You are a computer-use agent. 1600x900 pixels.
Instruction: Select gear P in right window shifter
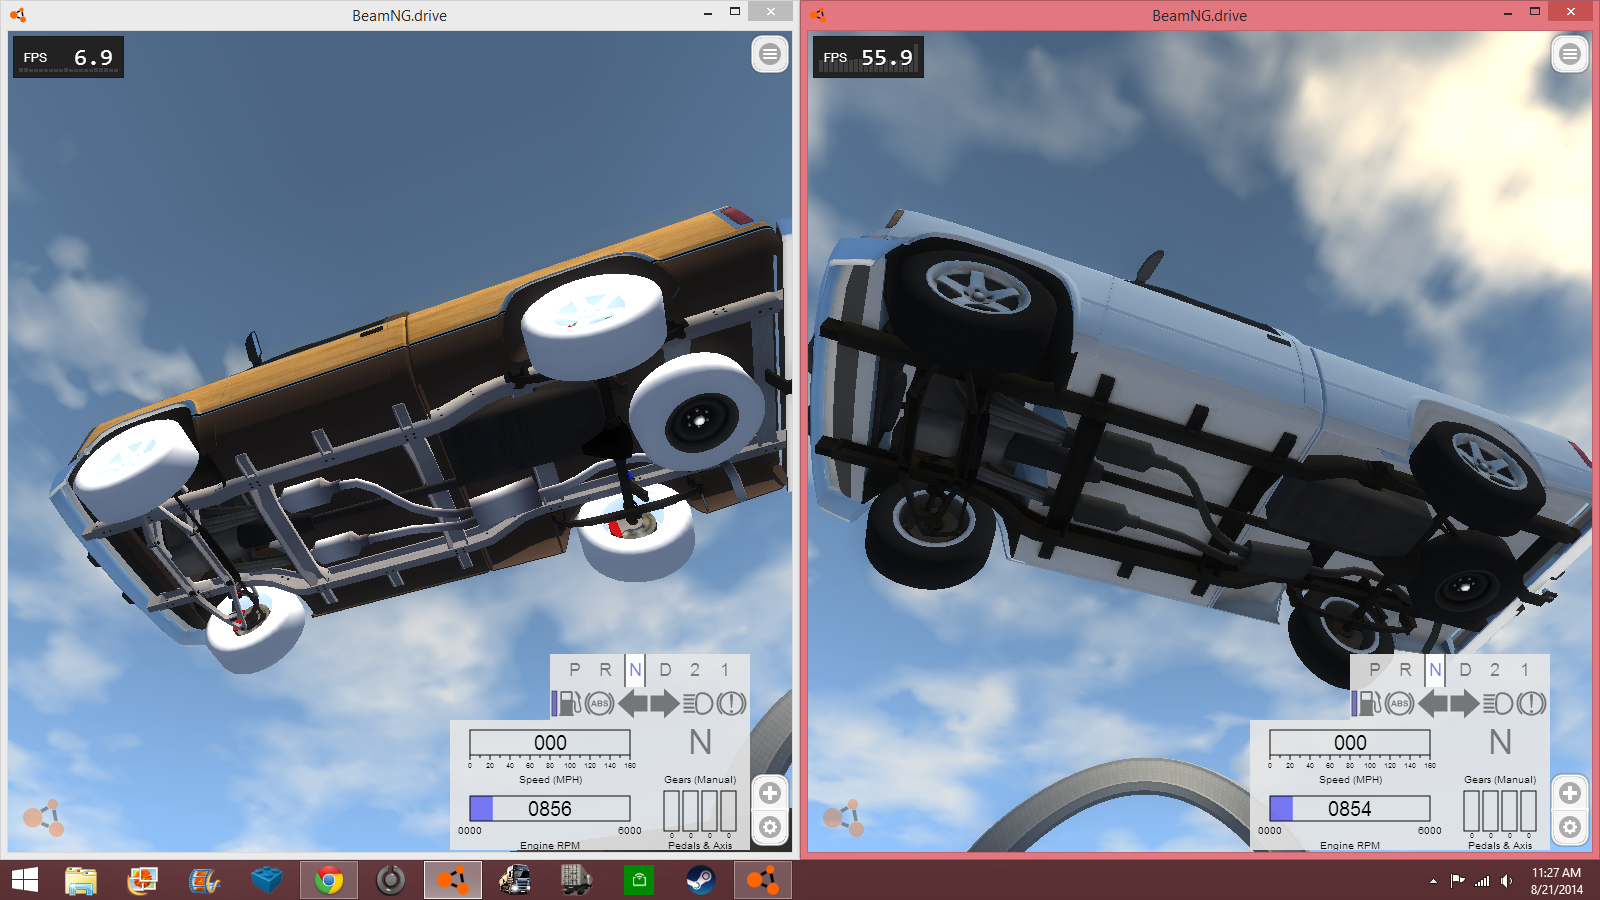click(1375, 670)
